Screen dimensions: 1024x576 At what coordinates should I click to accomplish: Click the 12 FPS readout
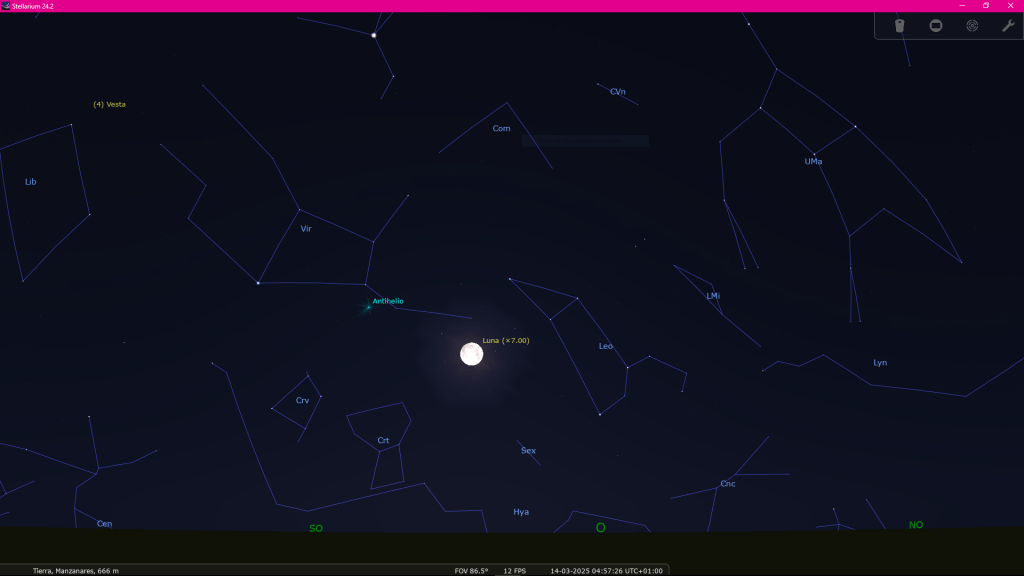coord(514,571)
